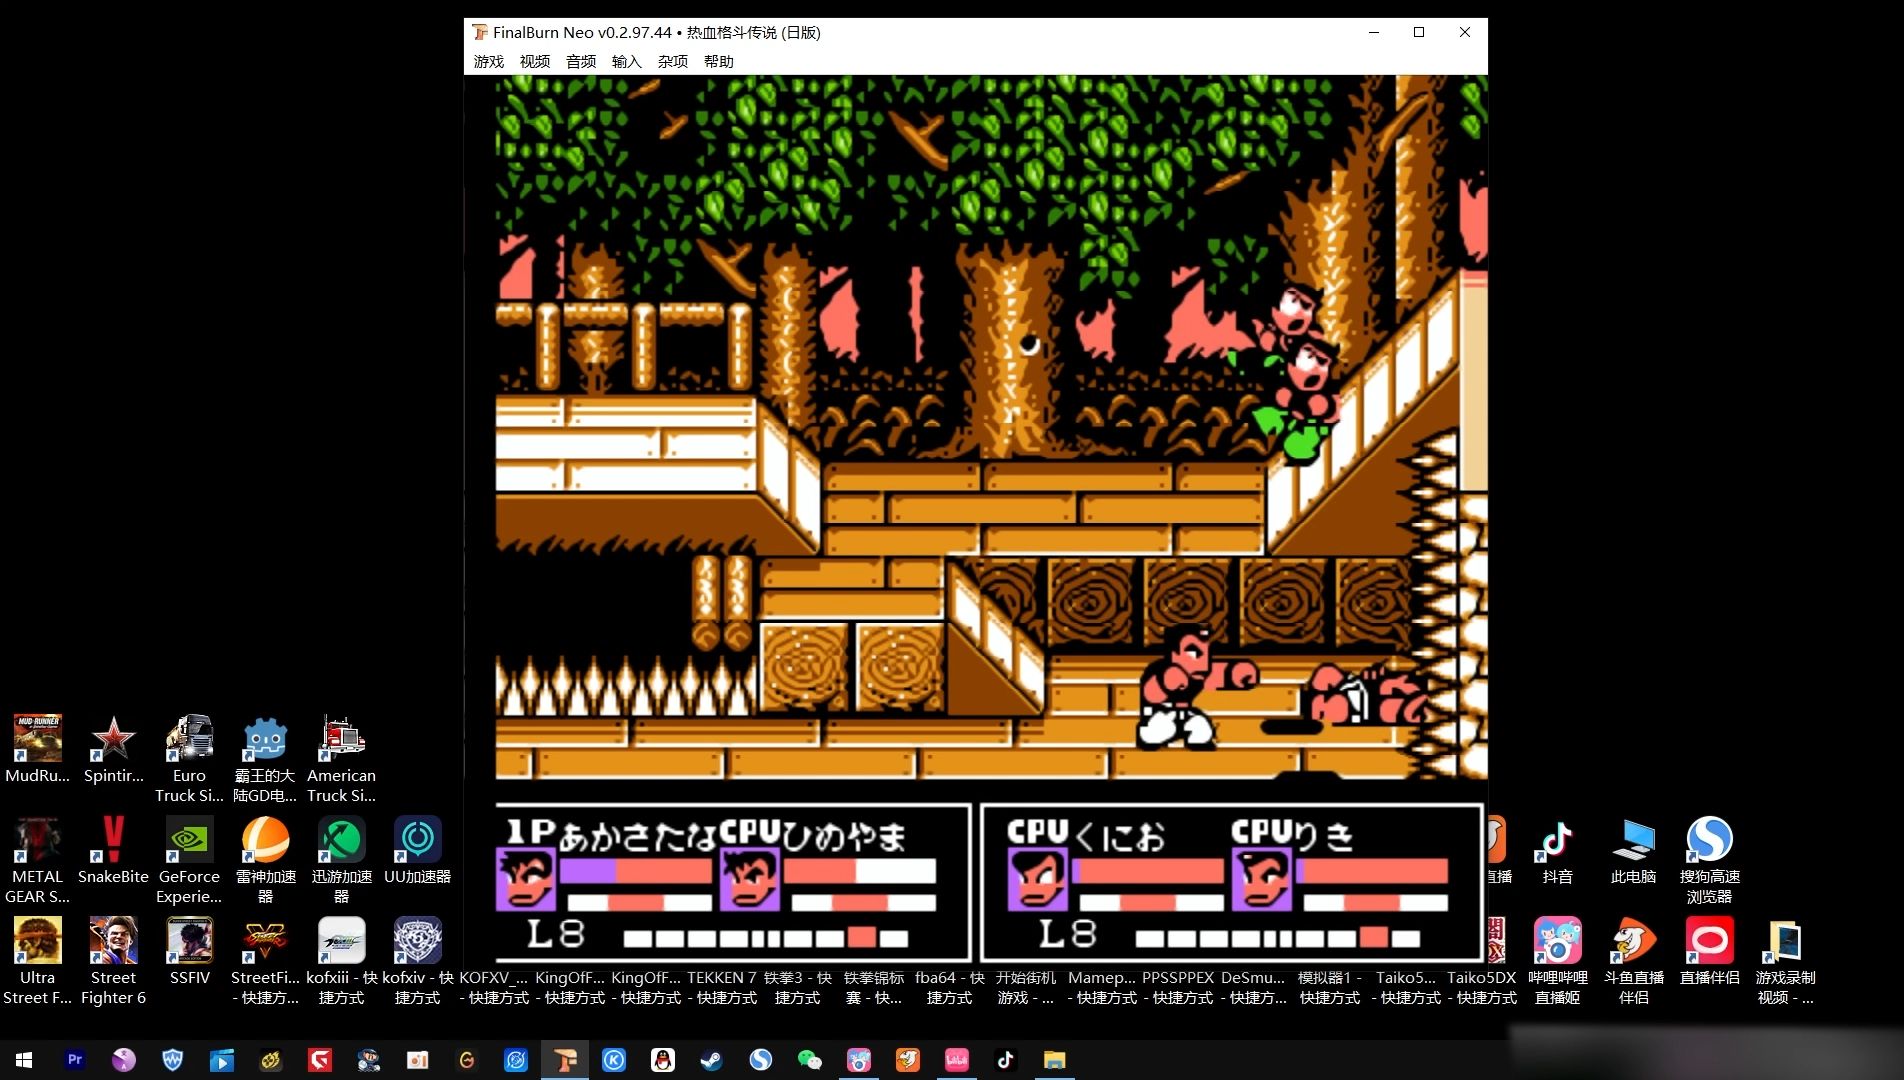Open Steam from the taskbar
This screenshot has height=1080, width=1904.
711,1060
